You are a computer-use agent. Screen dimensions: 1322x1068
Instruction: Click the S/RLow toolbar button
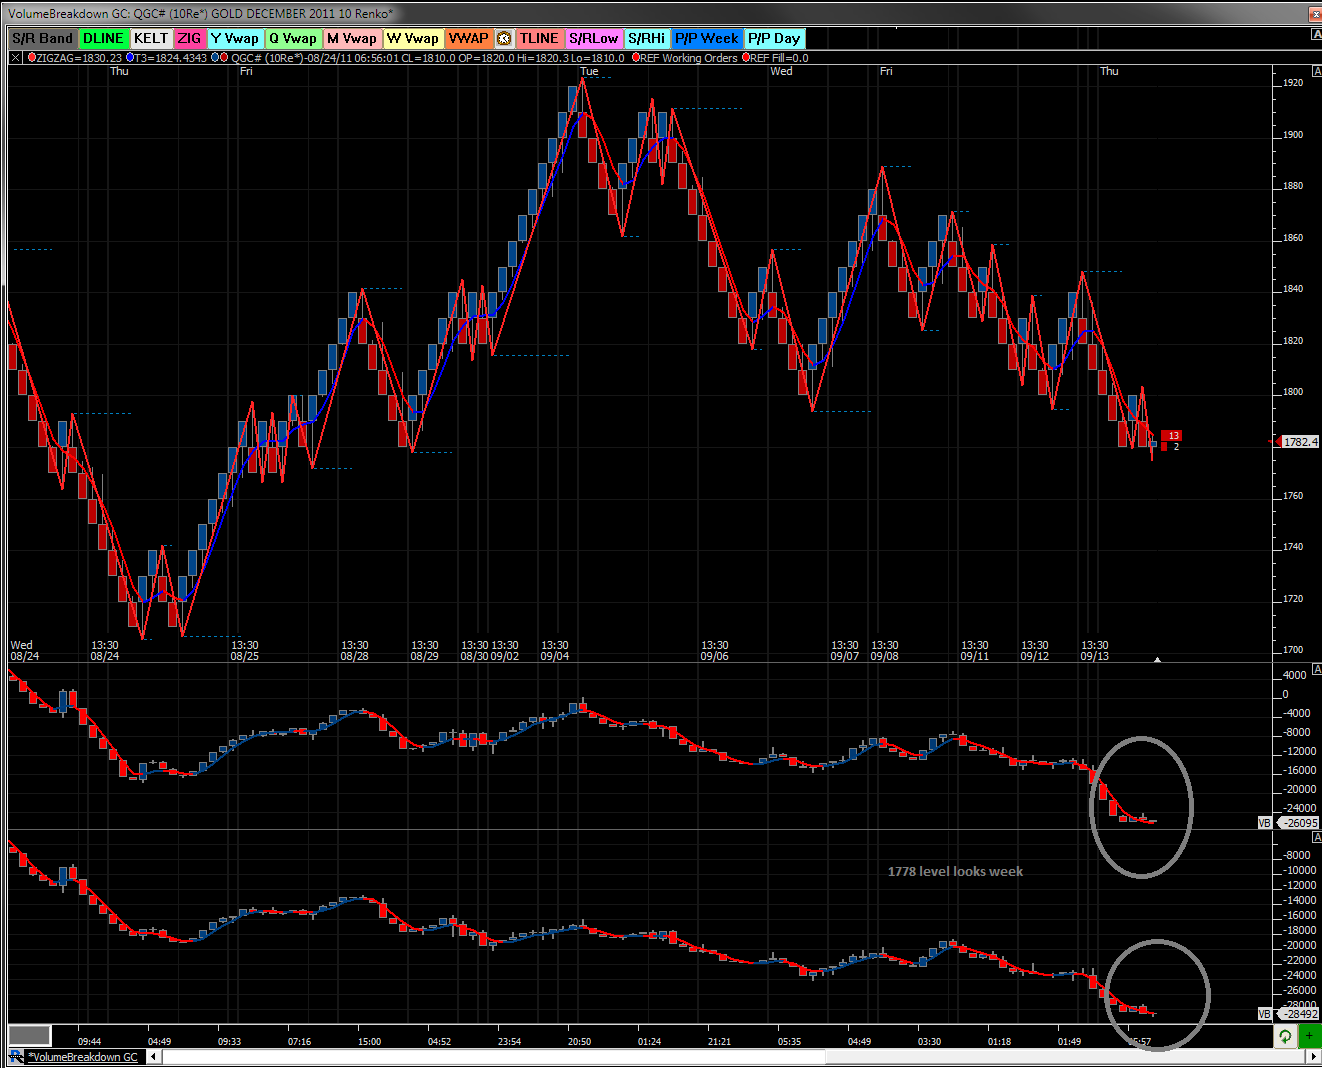594,38
